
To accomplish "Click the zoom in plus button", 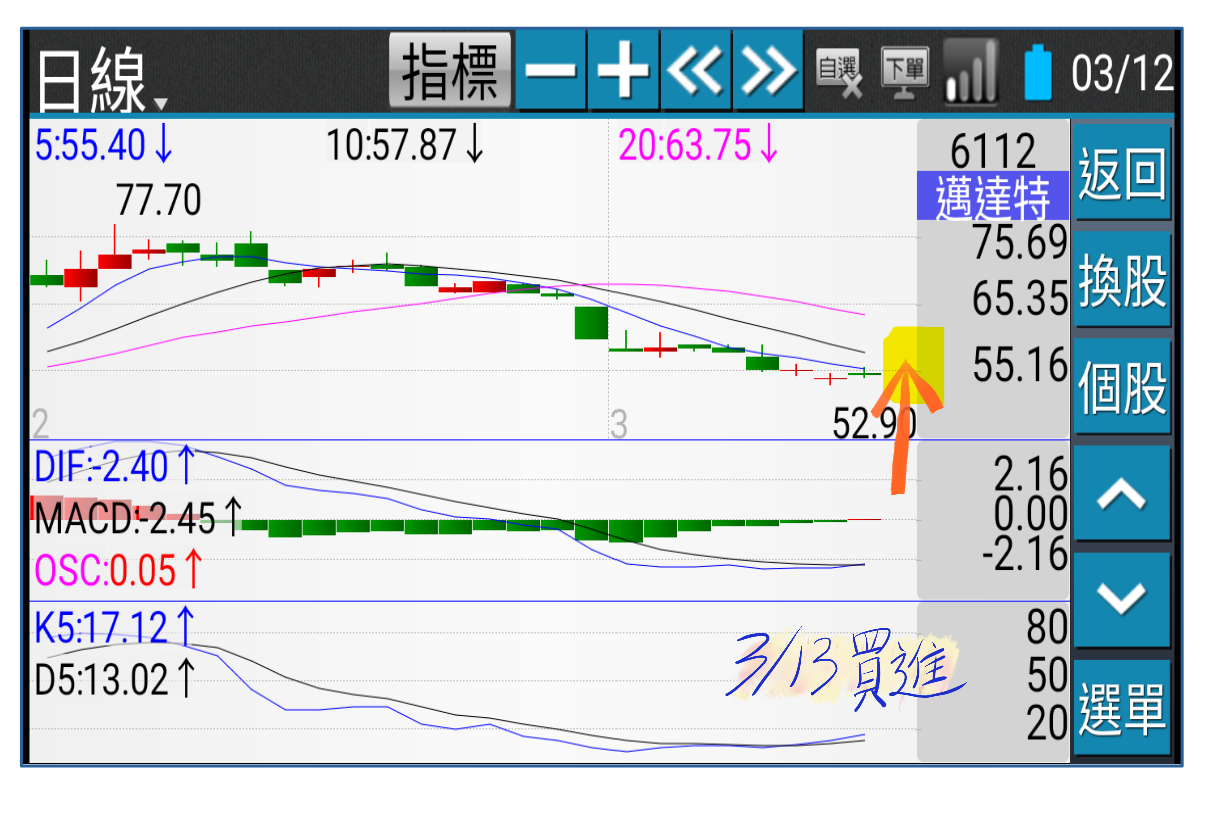I will coord(623,71).
